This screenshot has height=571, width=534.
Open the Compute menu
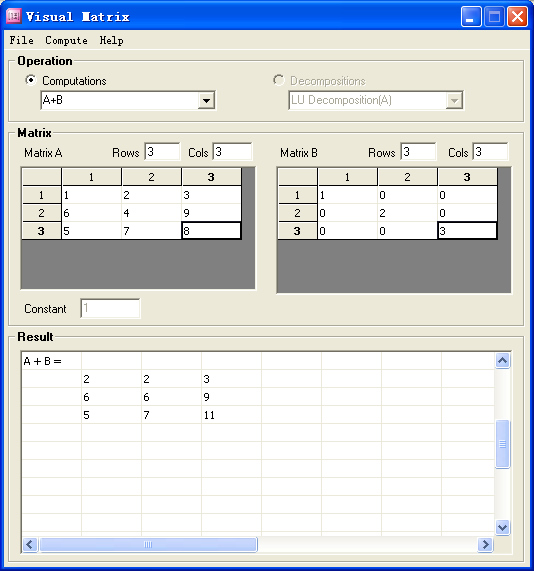(66, 40)
